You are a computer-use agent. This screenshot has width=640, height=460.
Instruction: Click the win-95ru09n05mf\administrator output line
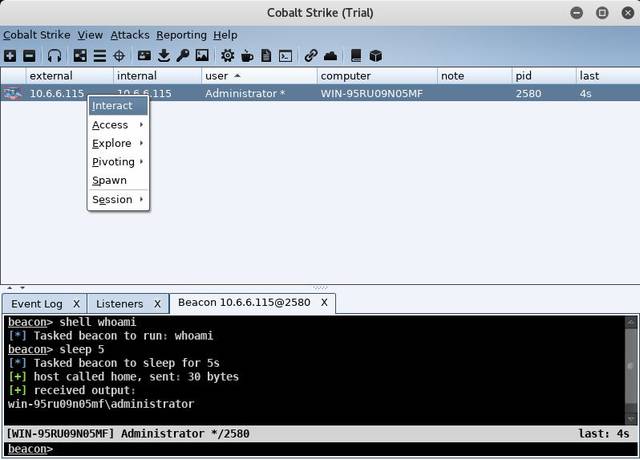[x=101, y=404]
